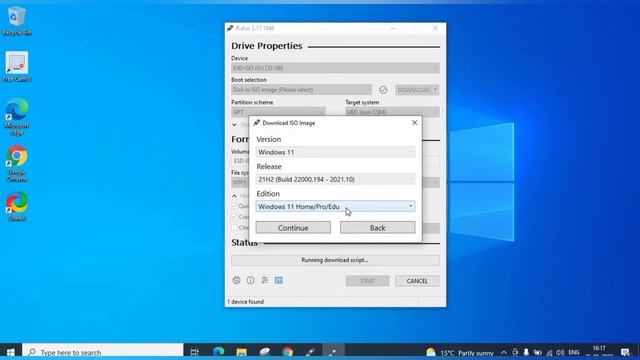Close the Download ISO Image dialog
This screenshot has height=360, width=640.
click(414, 122)
